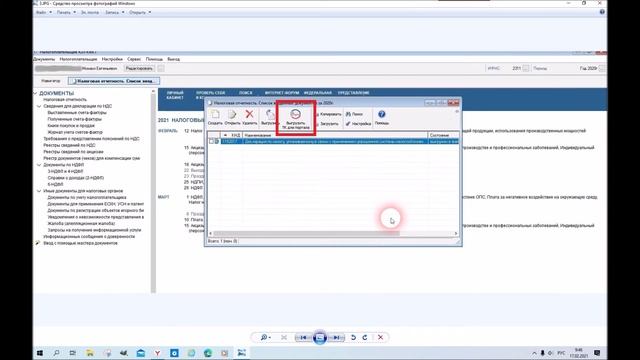Open Запись dropdown in Photo Viewer
The height and width of the screenshot is (360, 640).
click(x=114, y=13)
